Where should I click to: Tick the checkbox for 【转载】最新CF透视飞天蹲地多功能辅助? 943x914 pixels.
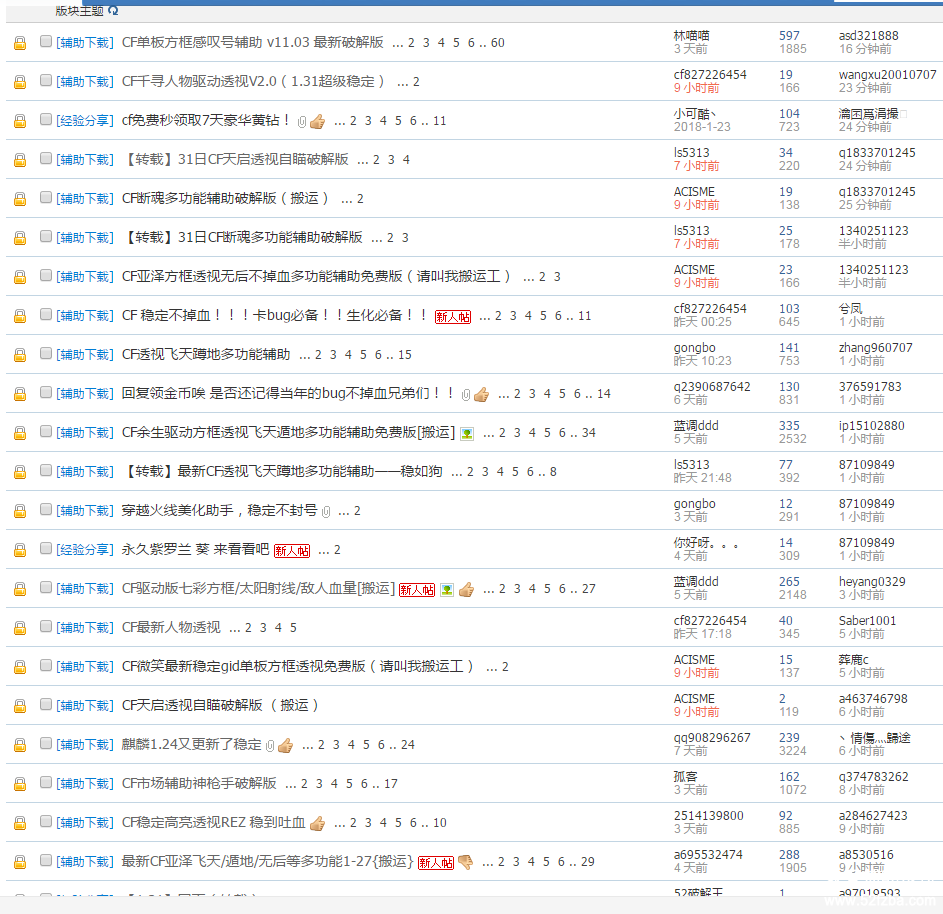46,470
